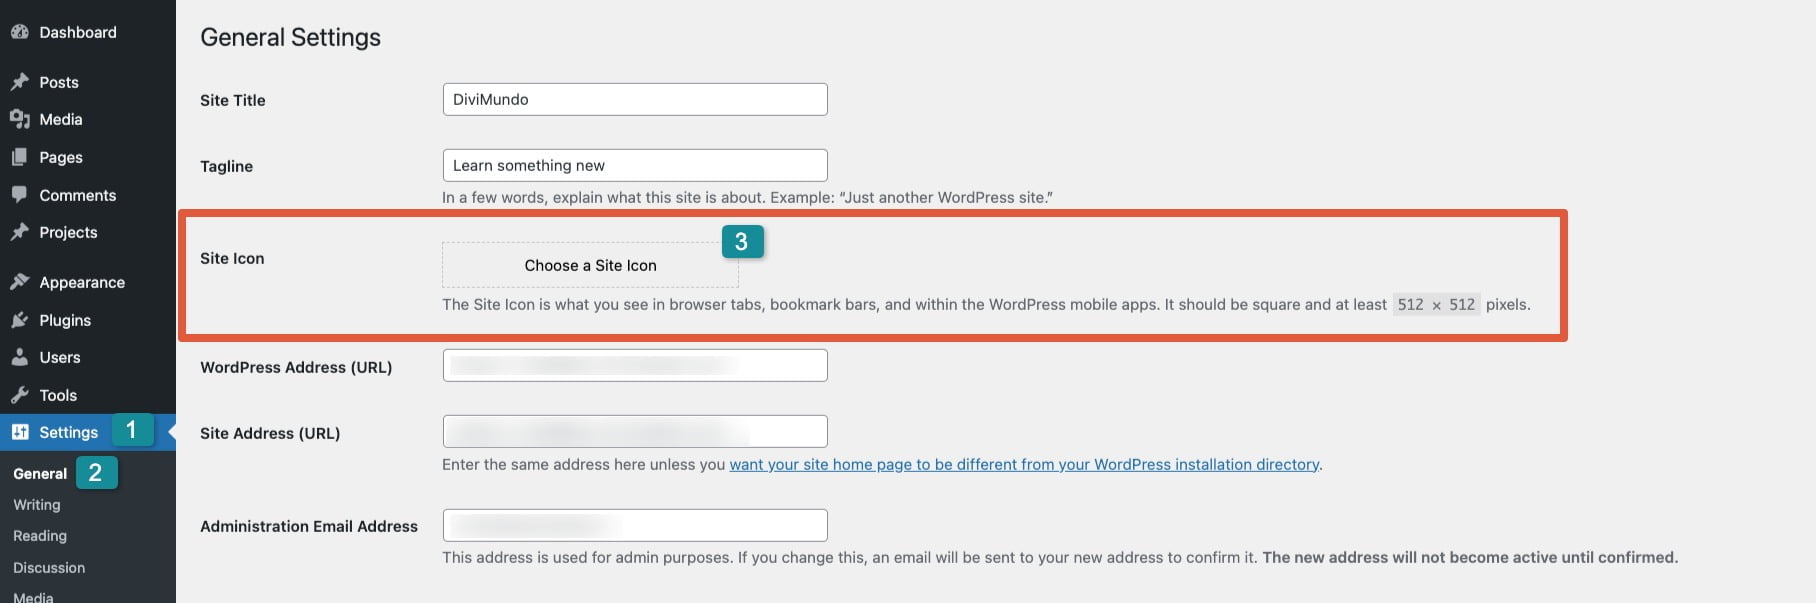
Task: Open the Writing settings submenu
Action: [37, 505]
